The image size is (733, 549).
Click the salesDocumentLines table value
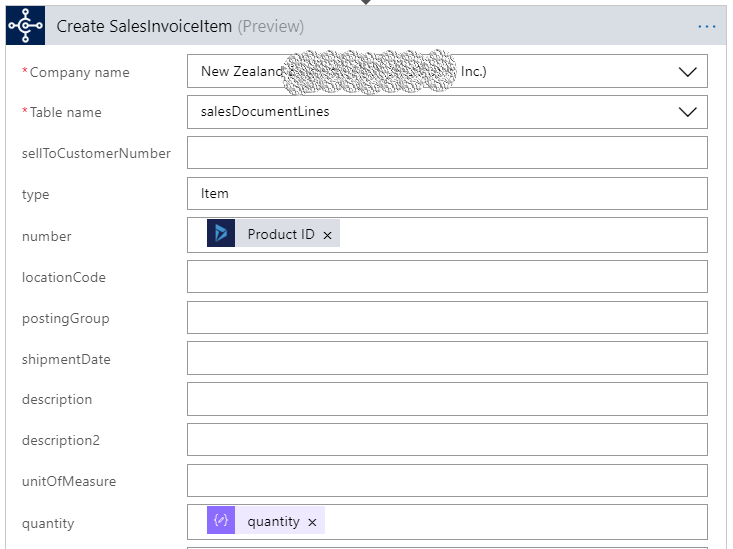(x=265, y=111)
